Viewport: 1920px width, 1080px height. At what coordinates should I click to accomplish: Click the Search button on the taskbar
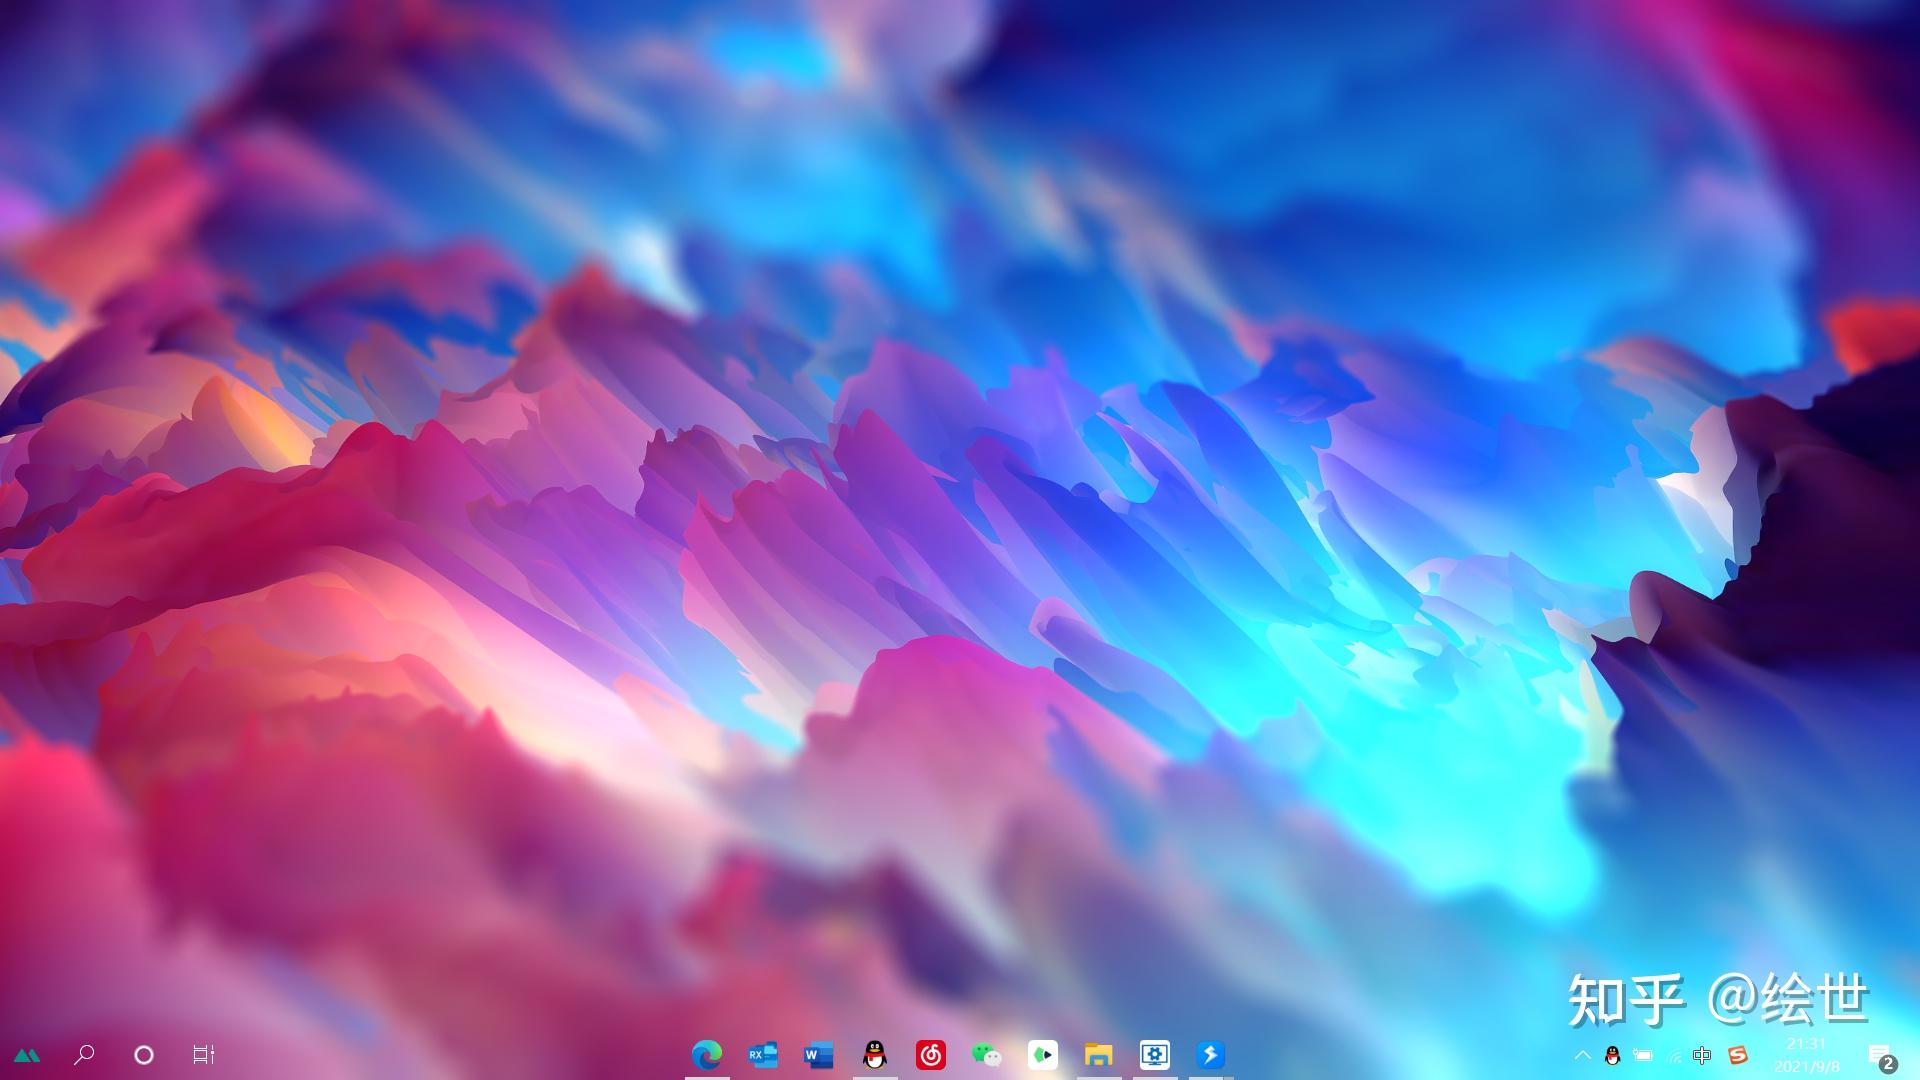click(x=85, y=1055)
